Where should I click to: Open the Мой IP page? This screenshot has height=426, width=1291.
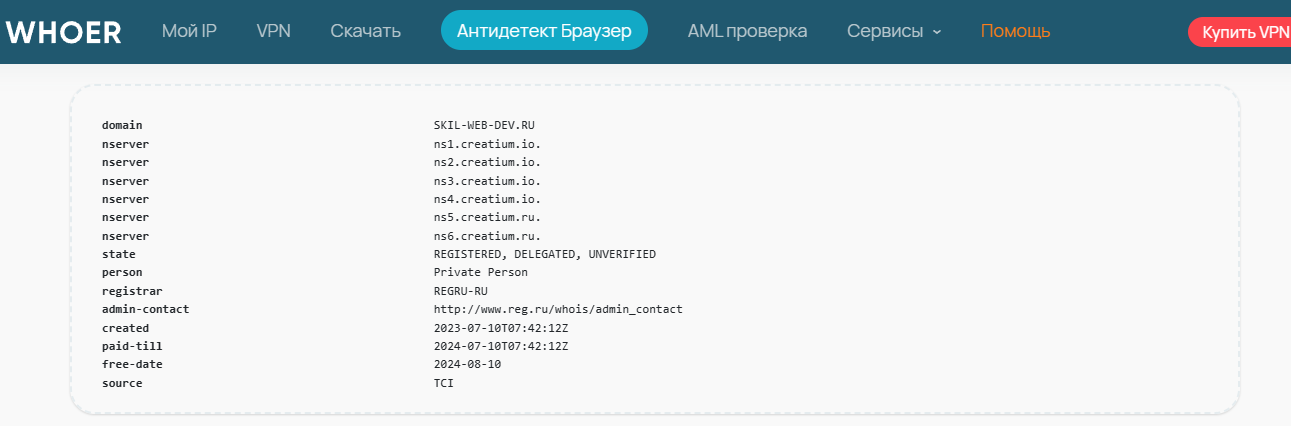coord(189,31)
